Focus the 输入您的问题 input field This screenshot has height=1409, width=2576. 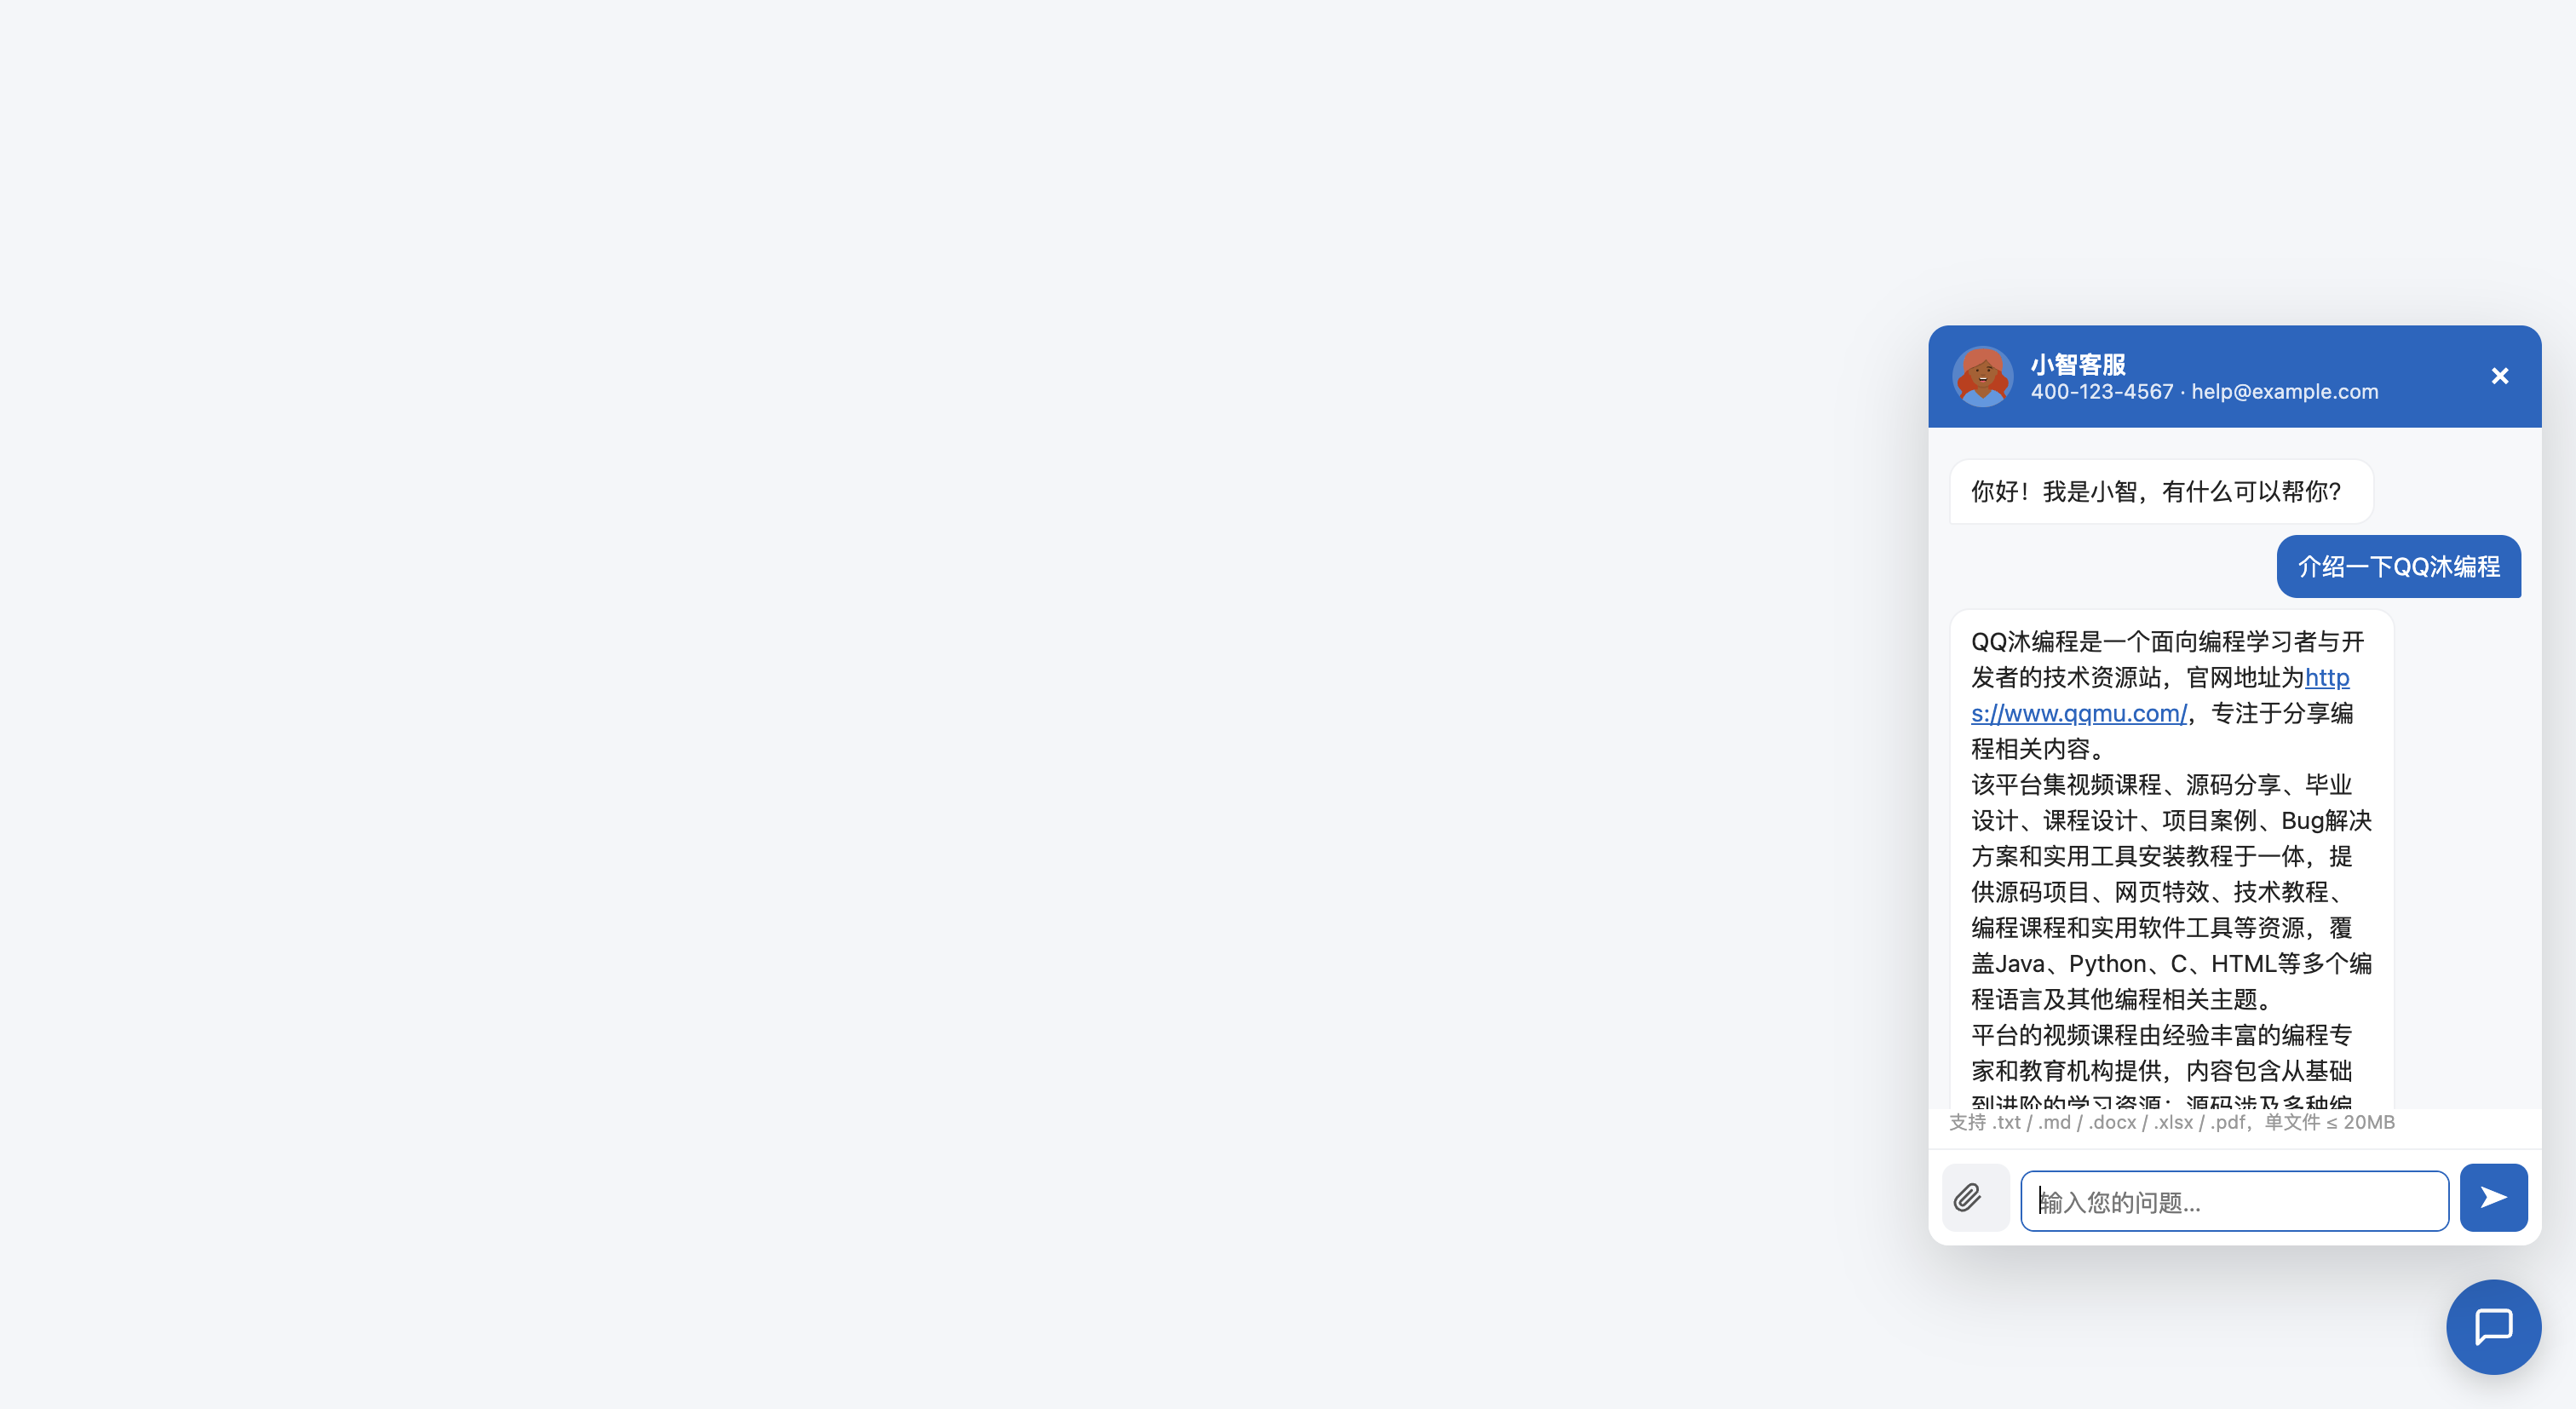(x=2234, y=1201)
